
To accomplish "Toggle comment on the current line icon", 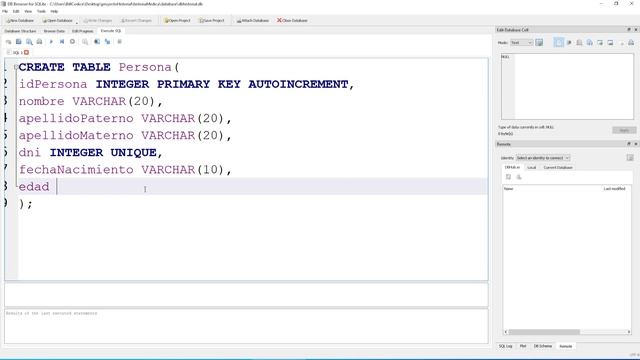I will click(x=120, y=42).
